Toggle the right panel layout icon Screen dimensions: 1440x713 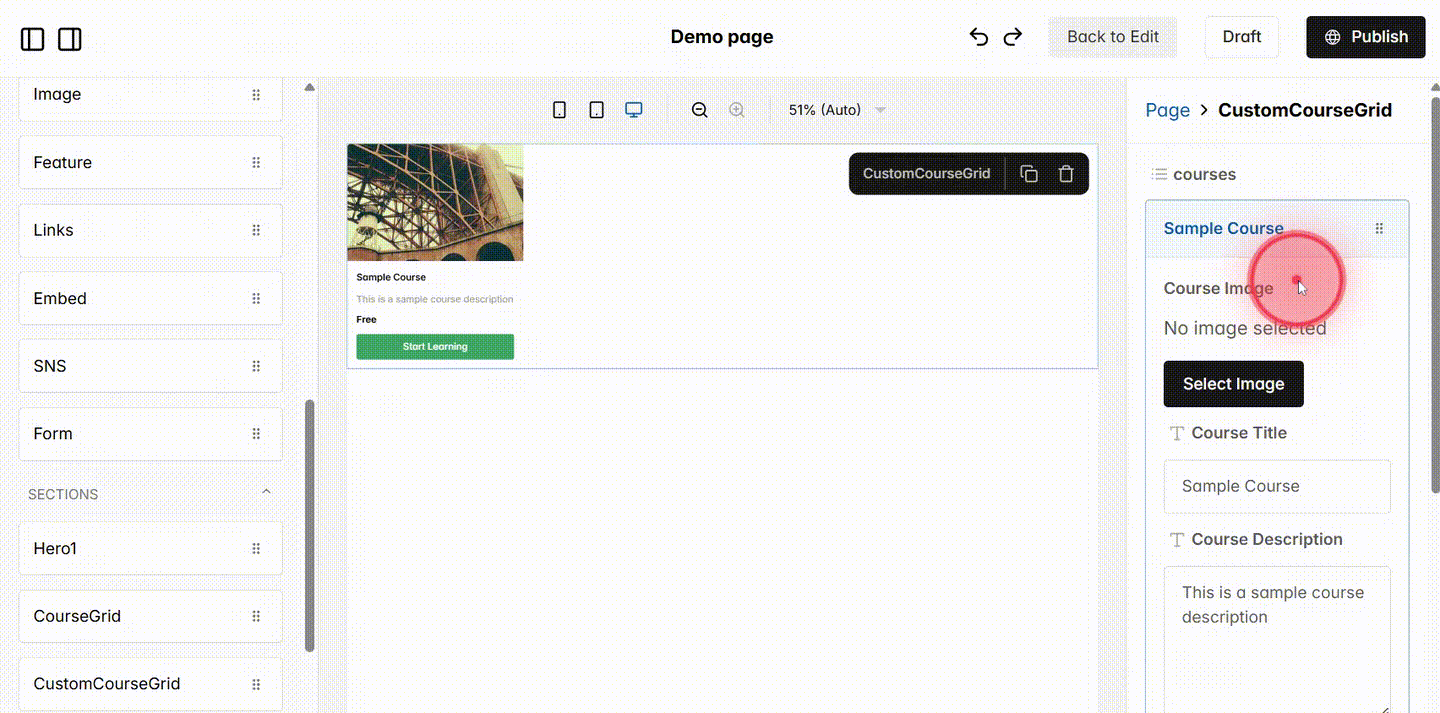69,38
